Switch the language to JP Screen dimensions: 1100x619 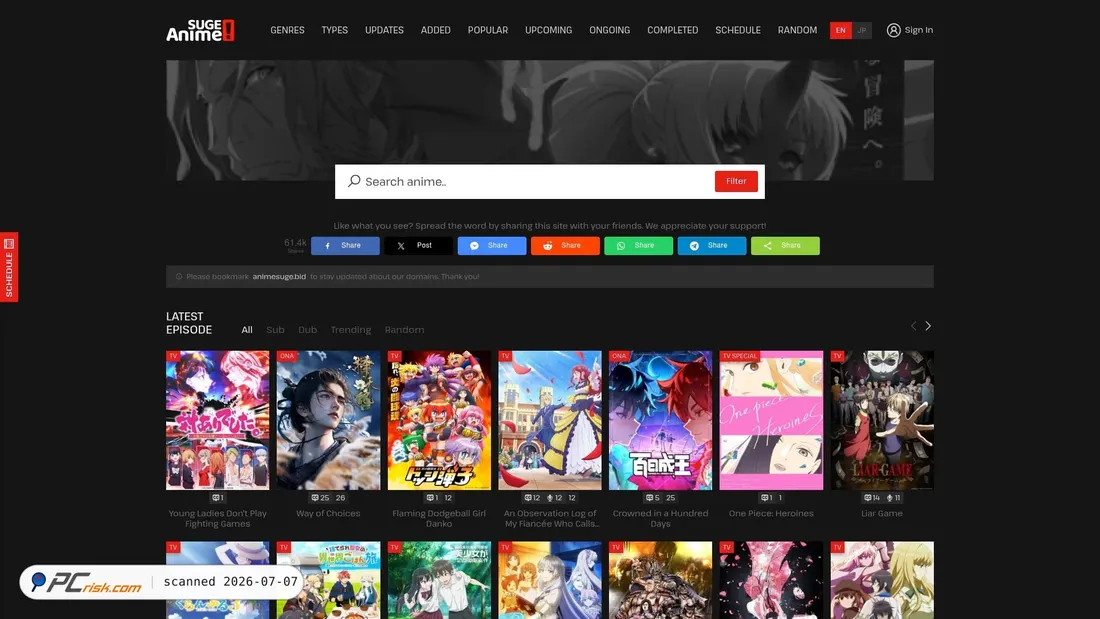point(861,30)
